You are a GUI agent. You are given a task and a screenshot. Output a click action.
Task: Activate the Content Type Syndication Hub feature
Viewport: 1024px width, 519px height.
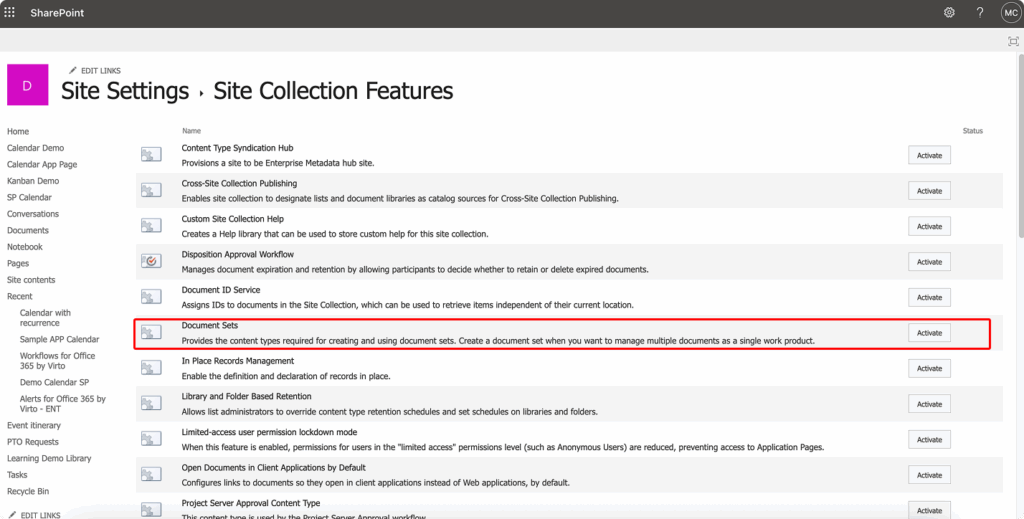coord(929,155)
